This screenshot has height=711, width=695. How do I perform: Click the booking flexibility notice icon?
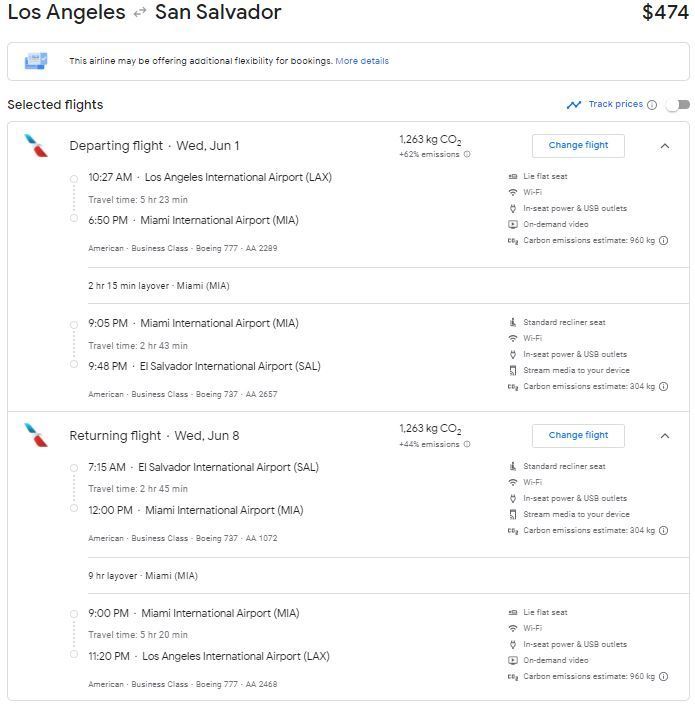click(x=36, y=61)
